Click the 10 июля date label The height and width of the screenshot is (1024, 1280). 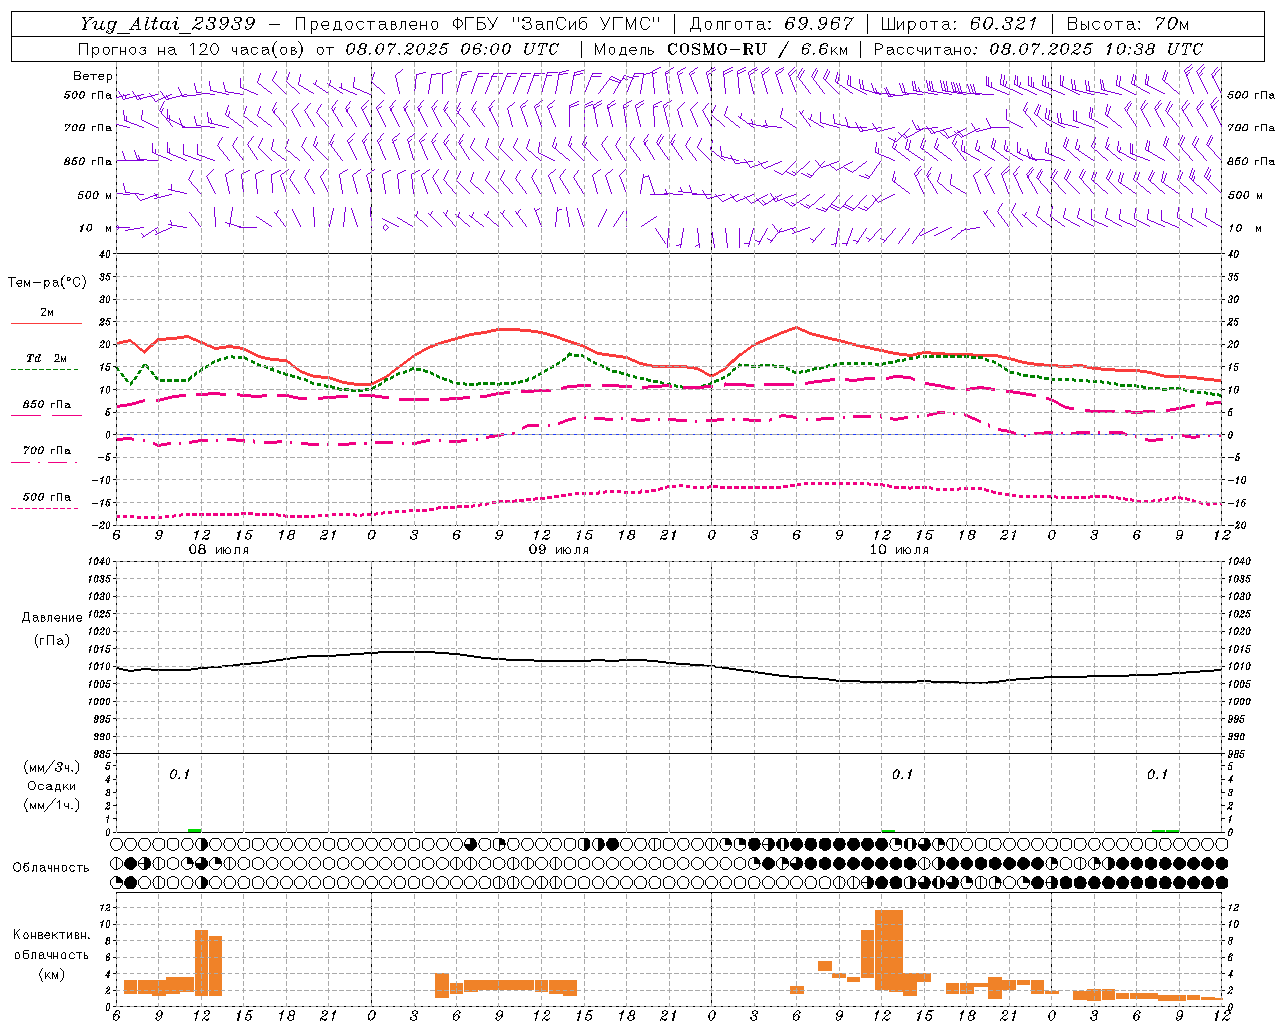(x=898, y=550)
